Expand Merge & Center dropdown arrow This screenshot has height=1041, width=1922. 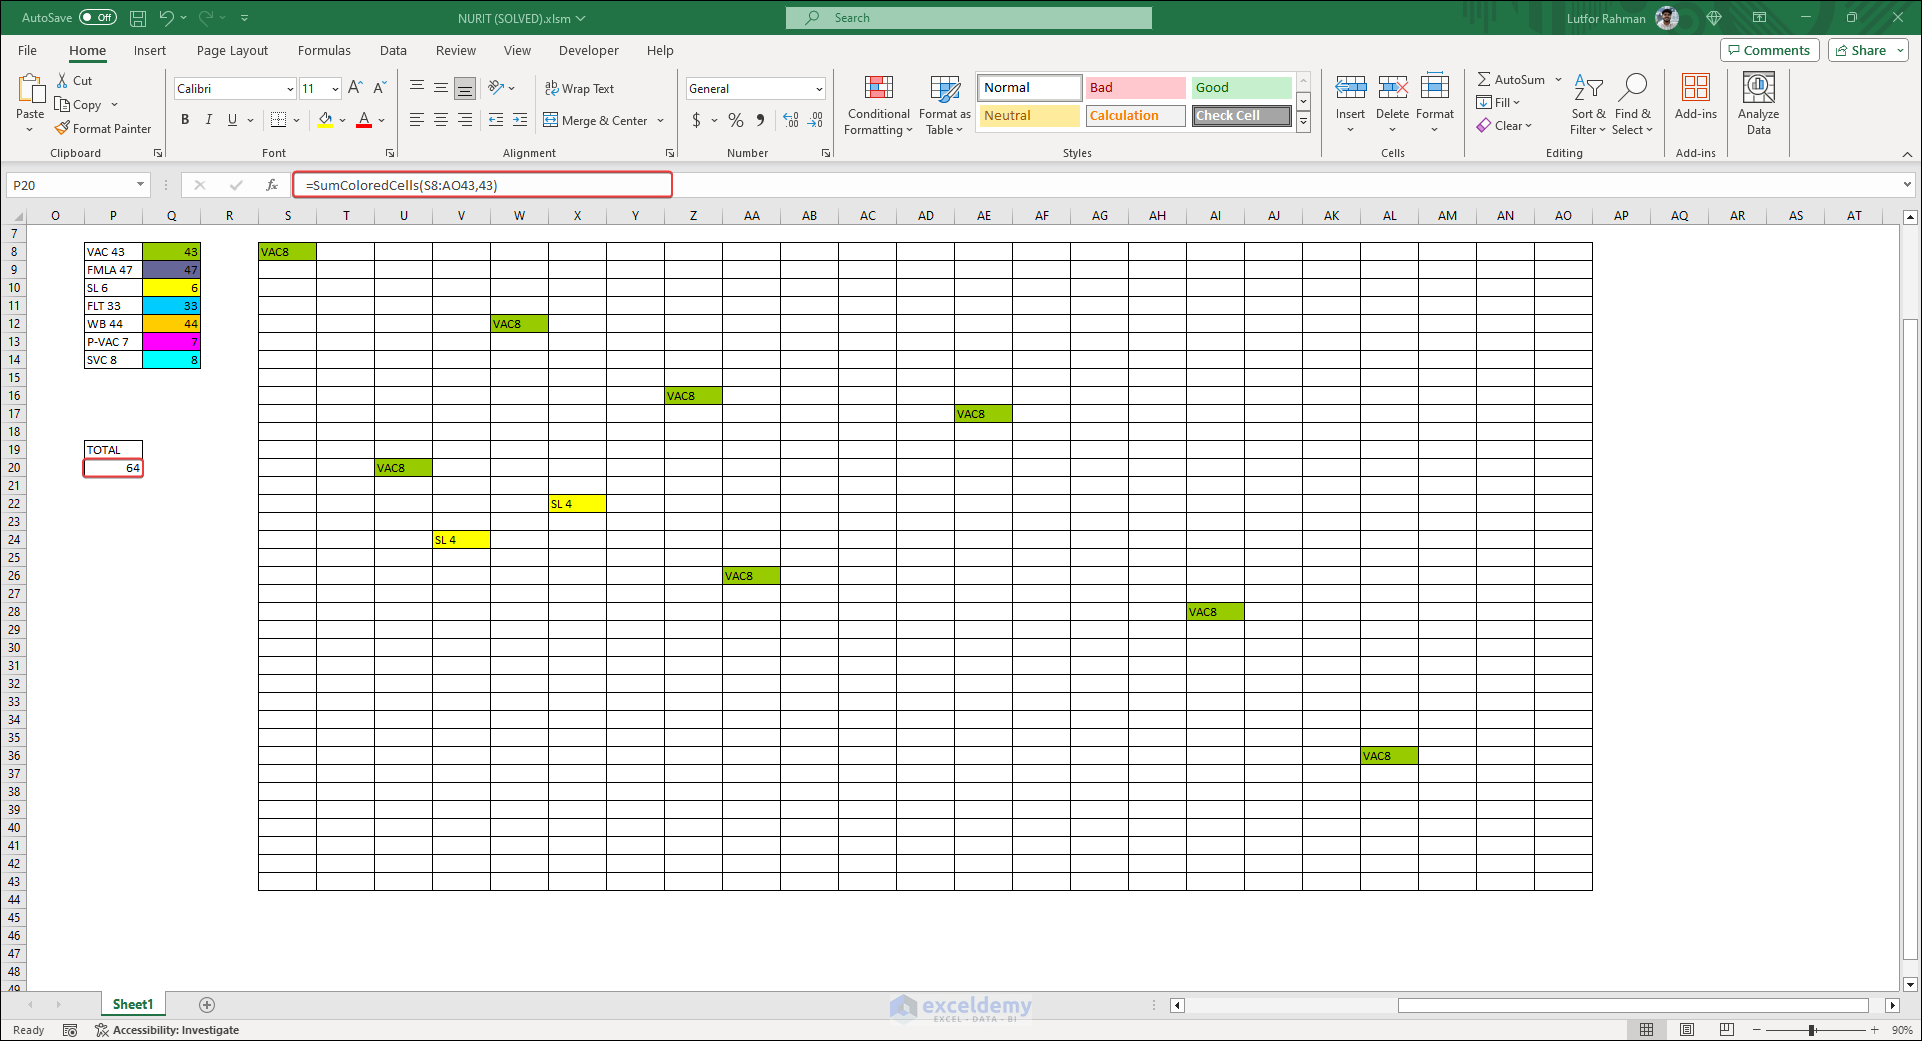click(x=661, y=121)
